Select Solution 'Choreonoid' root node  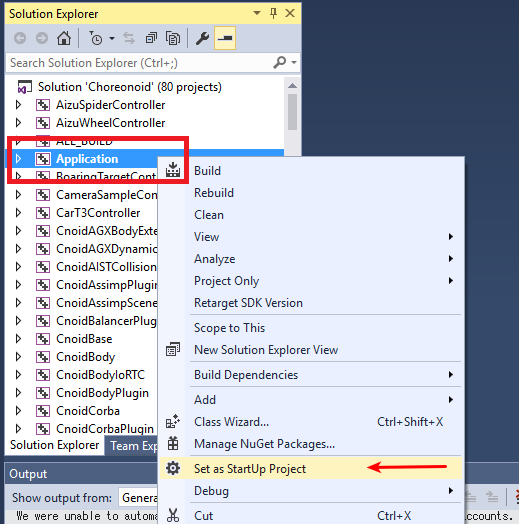click(x=130, y=87)
